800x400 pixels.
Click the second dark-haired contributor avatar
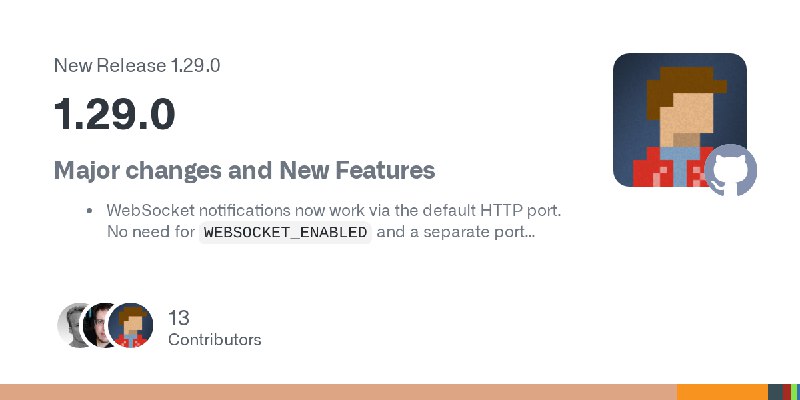point(100,325)
